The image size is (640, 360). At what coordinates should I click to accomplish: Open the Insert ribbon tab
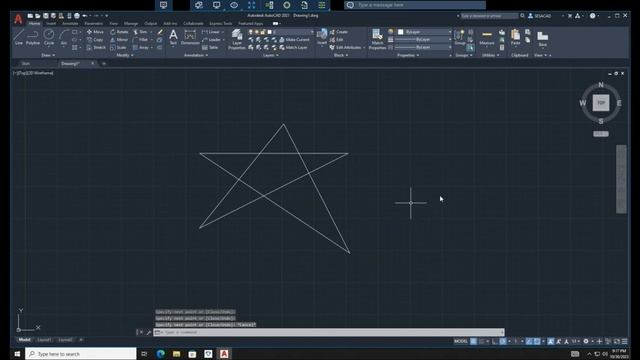pyautogui.click(x=51, y=24)
